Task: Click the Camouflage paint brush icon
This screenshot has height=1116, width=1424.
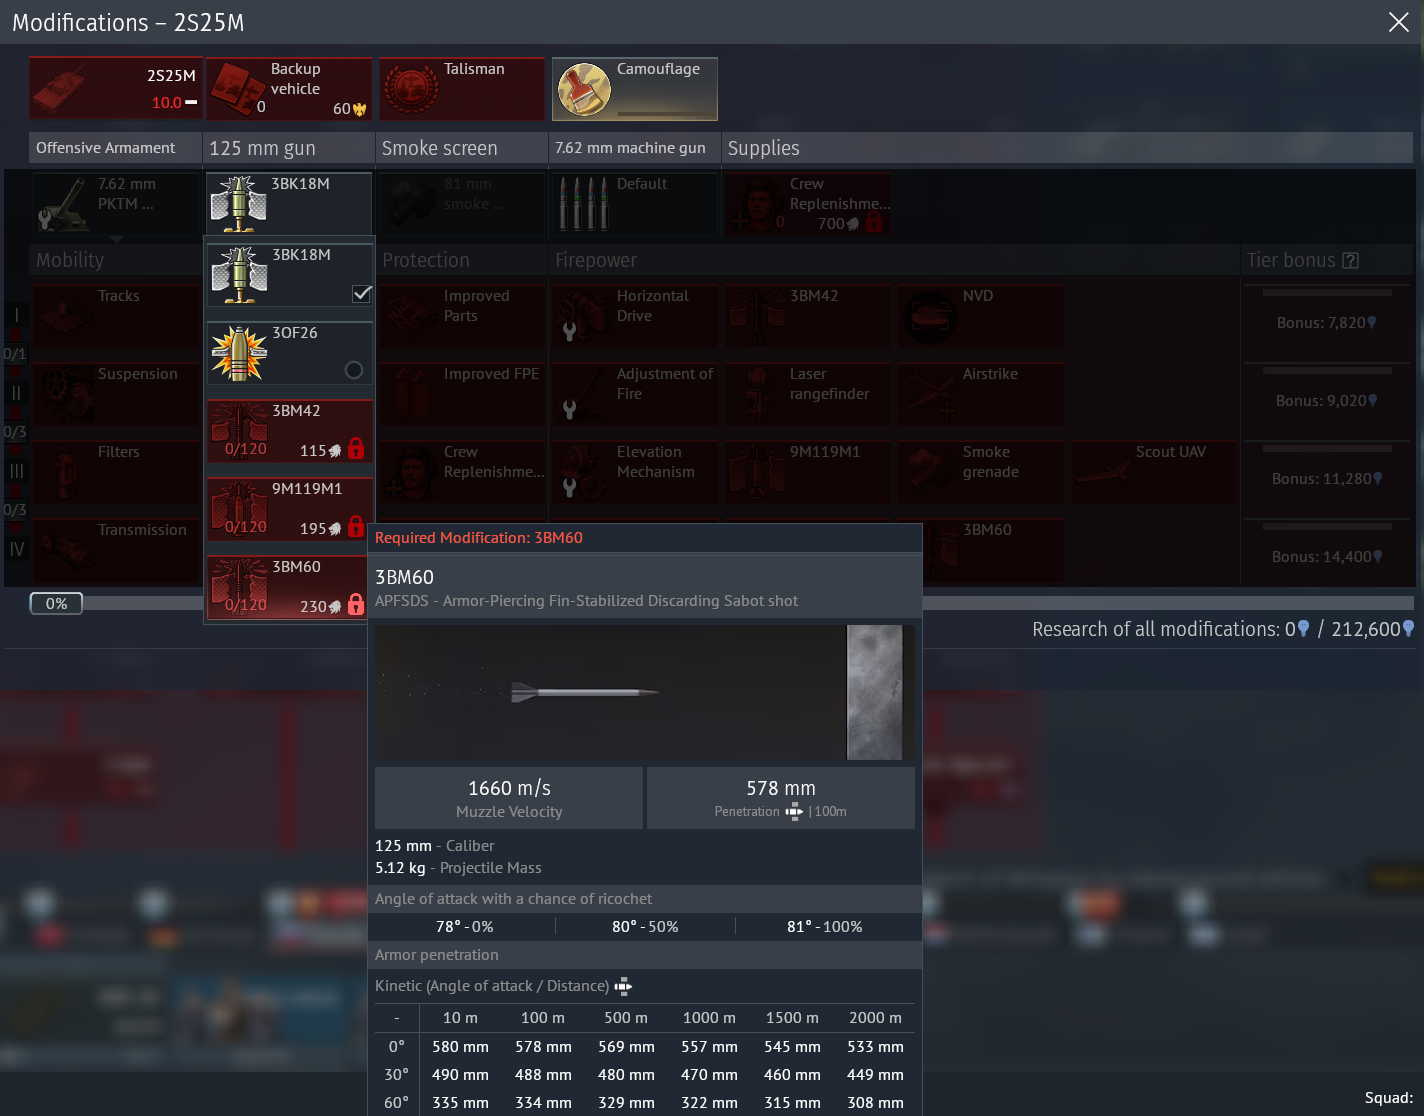Action: (x=584, y=89)
